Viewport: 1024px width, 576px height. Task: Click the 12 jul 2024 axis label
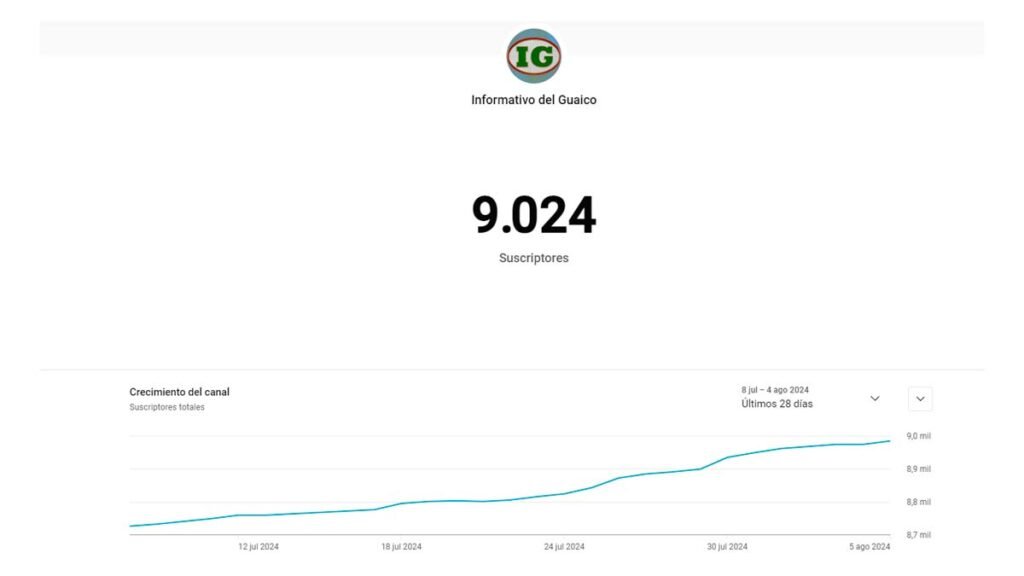coord(258,547)
